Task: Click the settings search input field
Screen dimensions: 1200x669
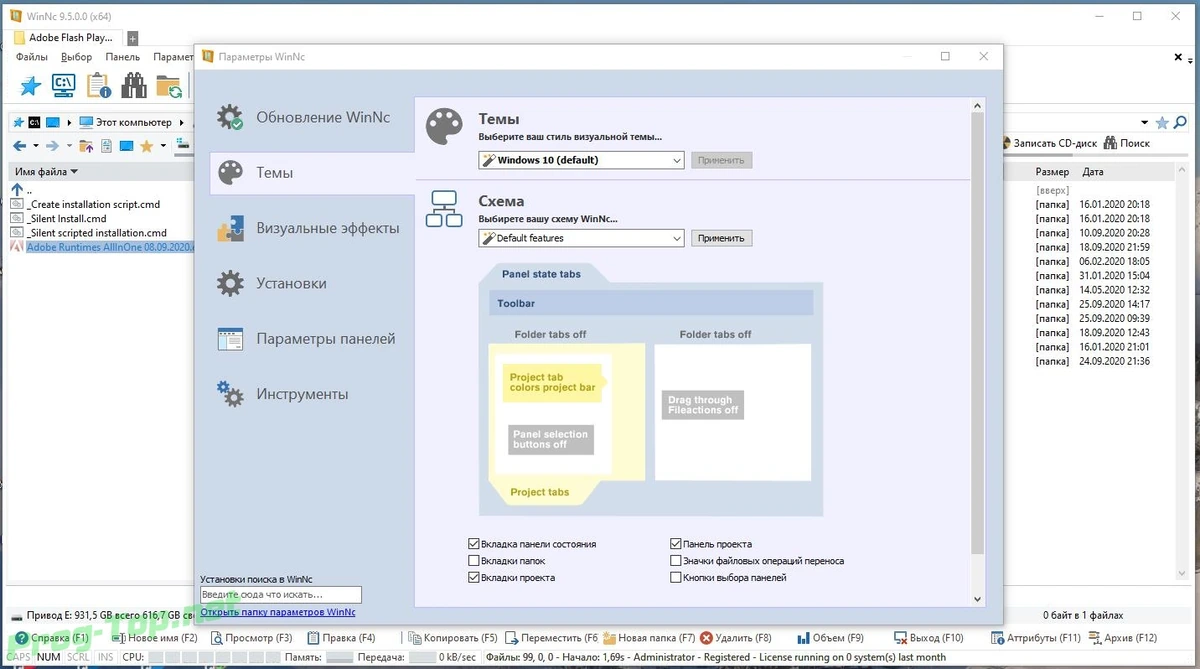Action: coord(281,595)
